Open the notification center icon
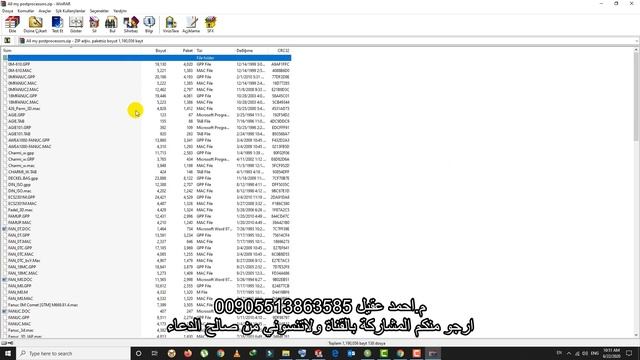This screenshot has width=640, height=360. [629, 353]
